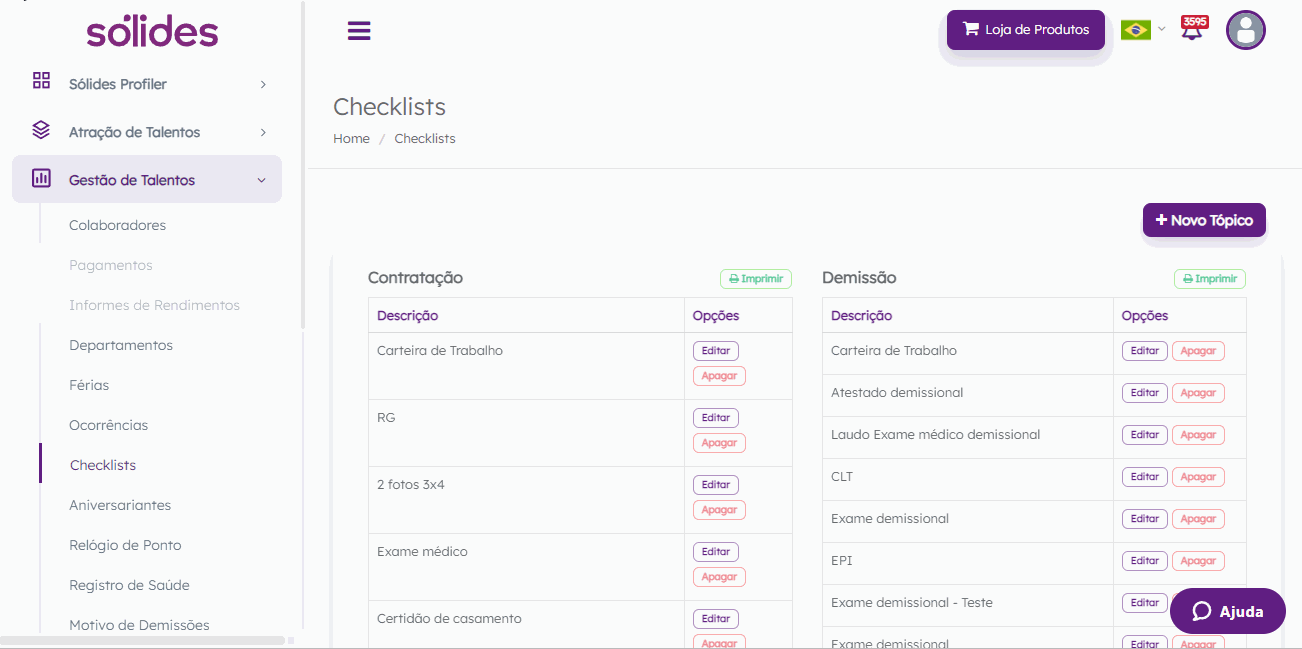Expand the Atração de Talentos chevron
1302x649 pixels.
coord(263,133)
